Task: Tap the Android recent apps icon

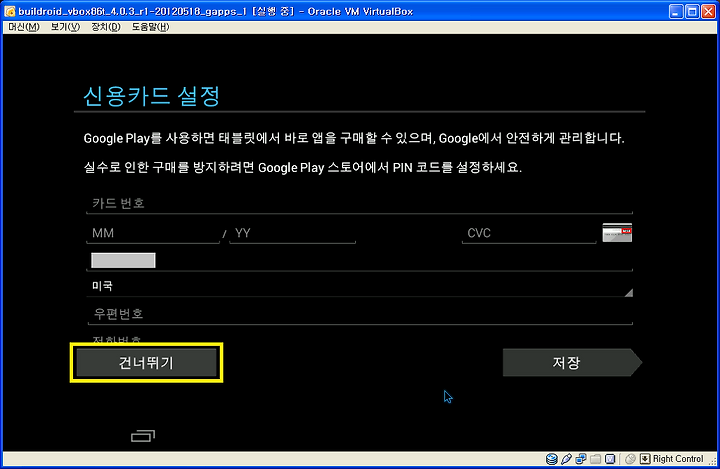Action: pyautogui.click(x=143, y=436)
